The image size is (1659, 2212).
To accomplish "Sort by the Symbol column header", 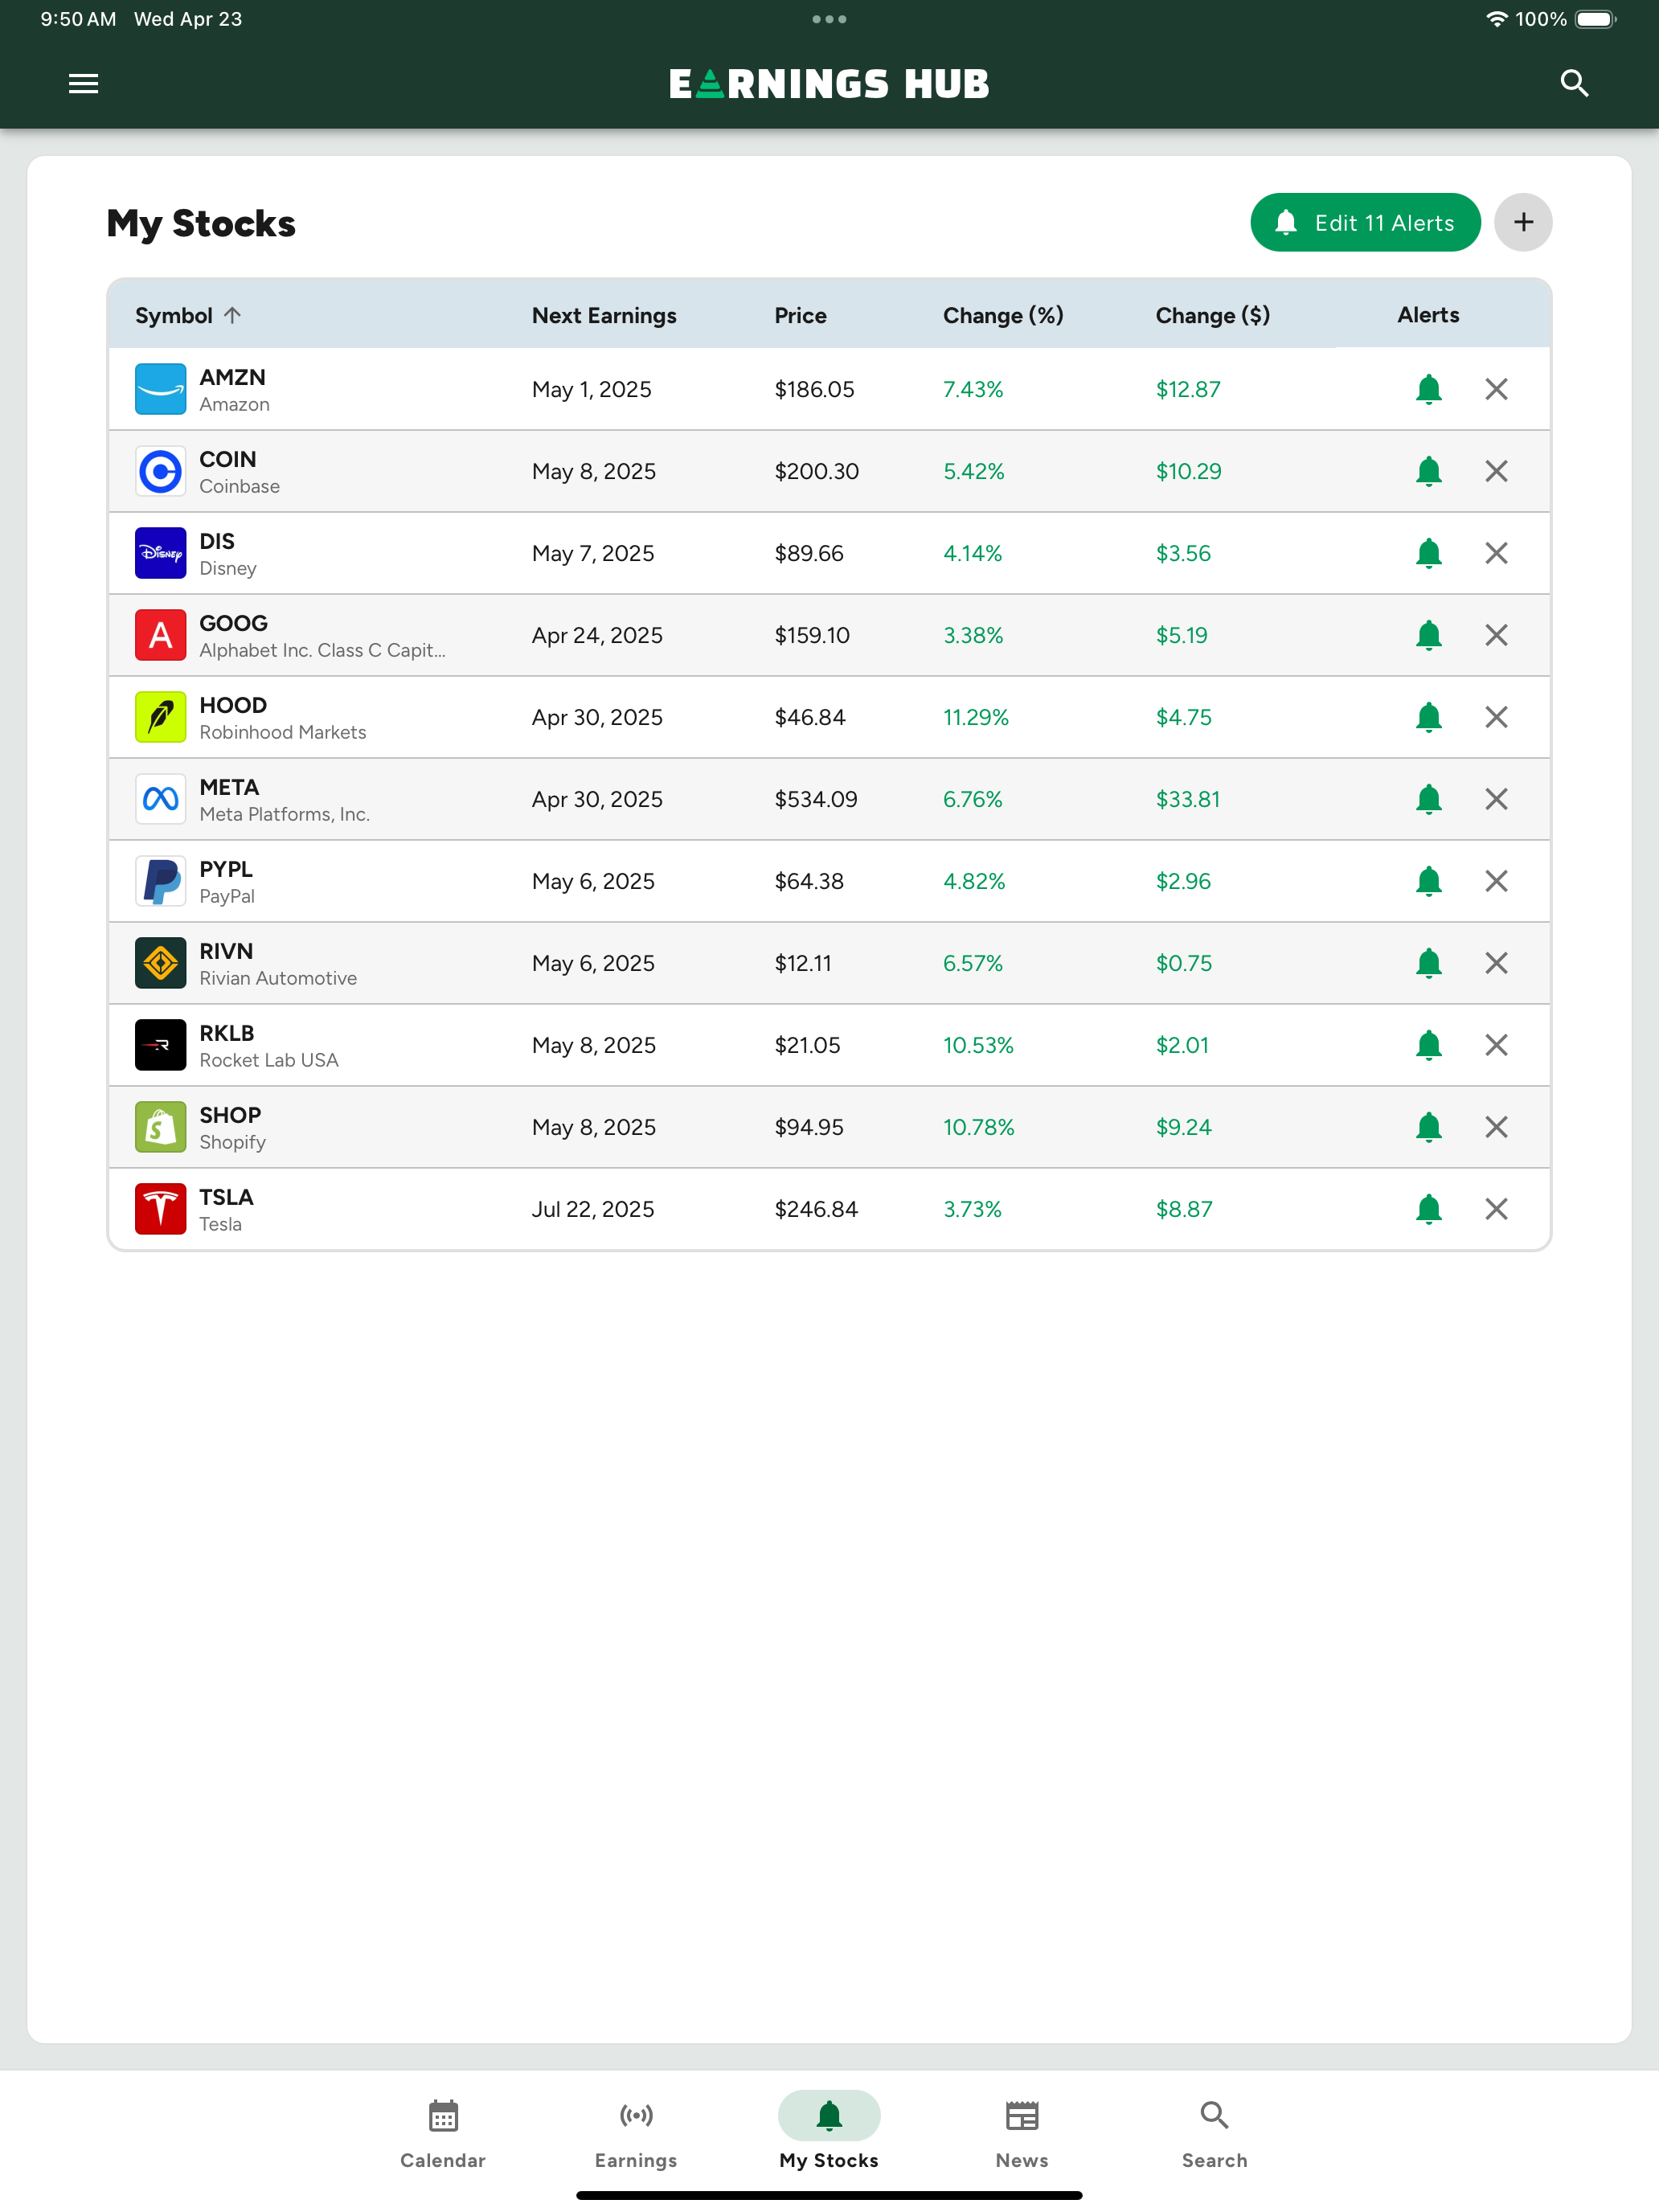I will coord(188,315).
